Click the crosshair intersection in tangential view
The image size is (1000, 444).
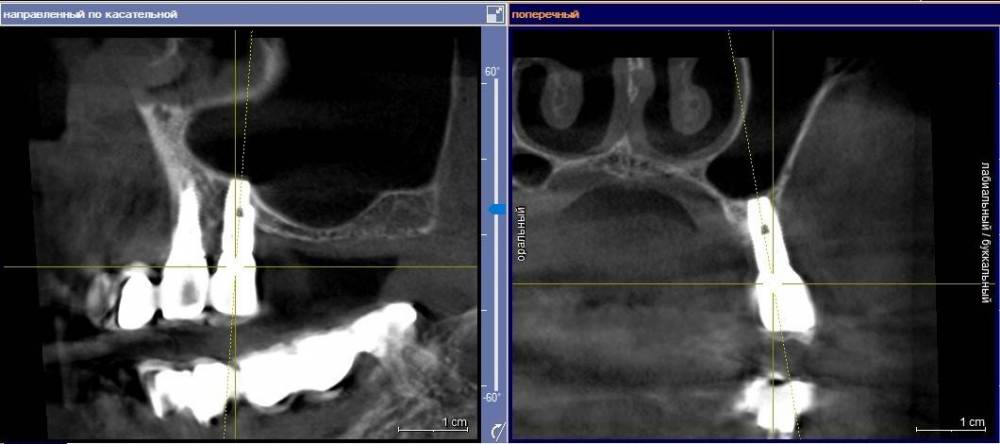point(236,267)
